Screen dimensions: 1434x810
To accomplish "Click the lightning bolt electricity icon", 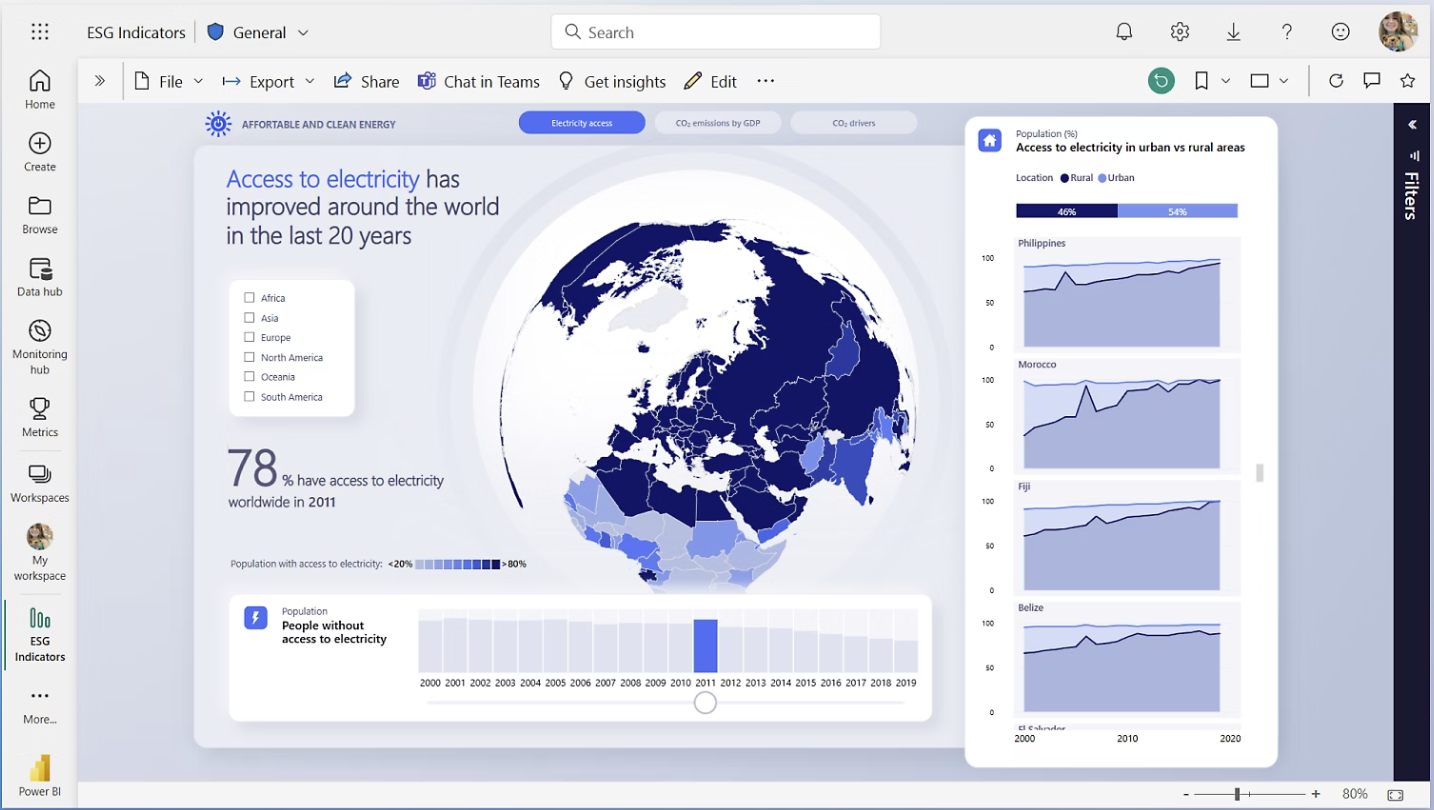I will 256,618.
